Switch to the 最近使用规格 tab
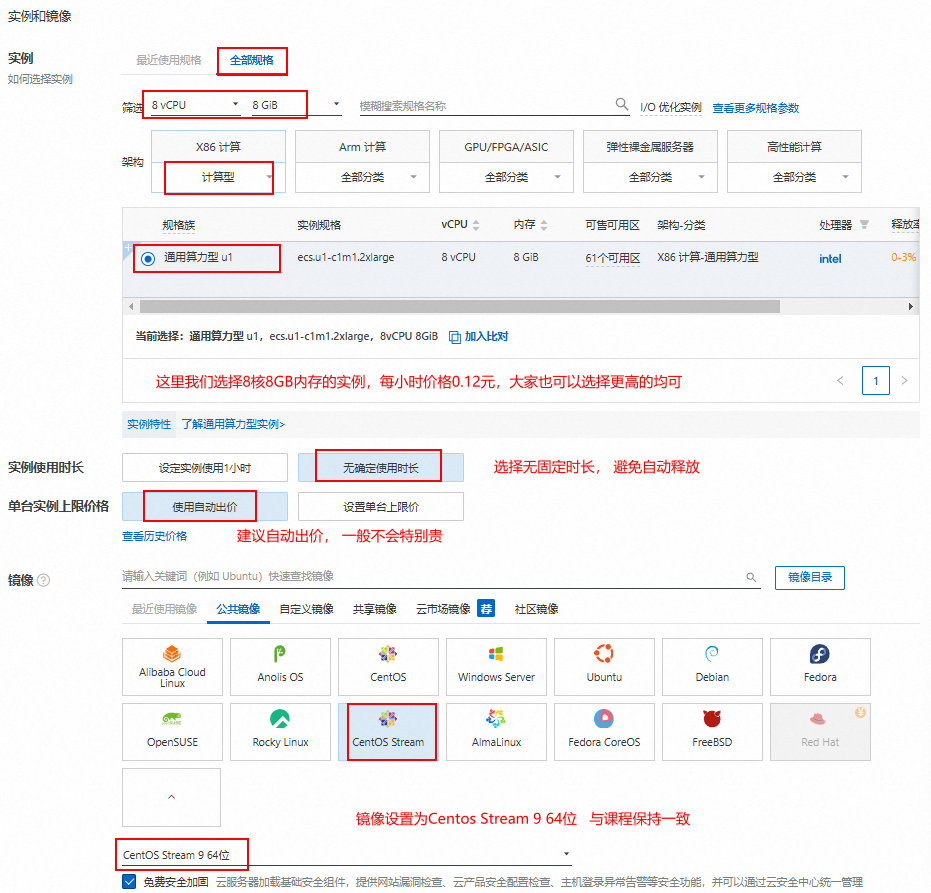The width and height of the screenshot is (931, 893). tap(169, 60)
